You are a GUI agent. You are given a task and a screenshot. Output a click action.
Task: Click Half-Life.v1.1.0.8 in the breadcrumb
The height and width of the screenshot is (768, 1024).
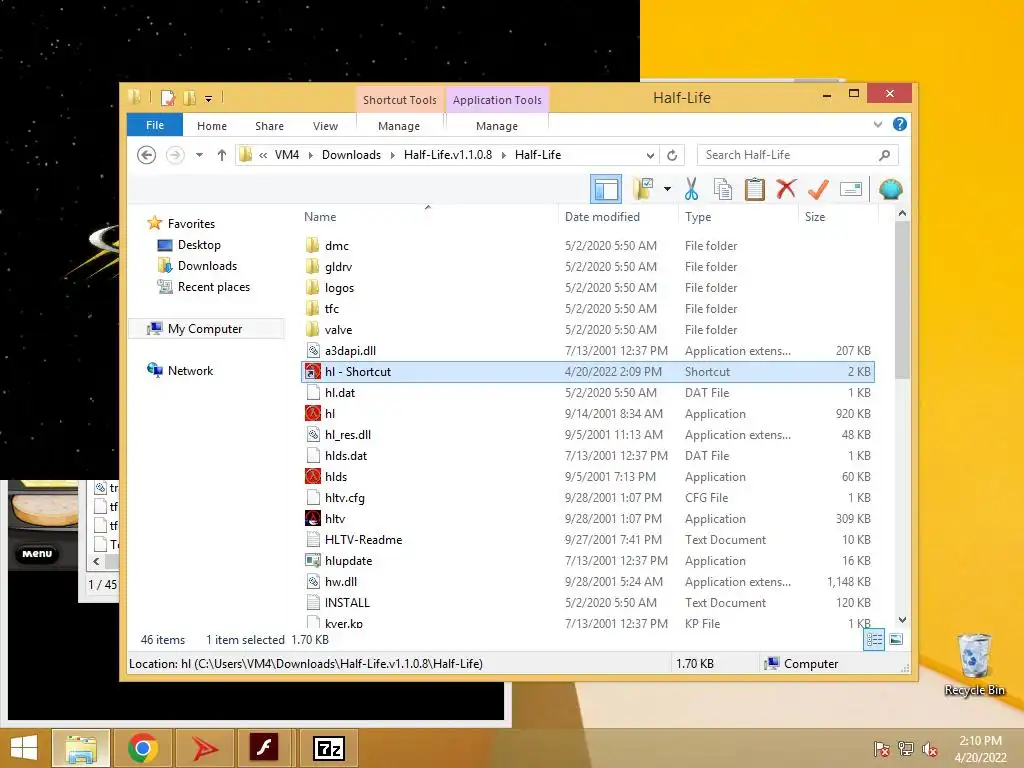pos(448,155)
